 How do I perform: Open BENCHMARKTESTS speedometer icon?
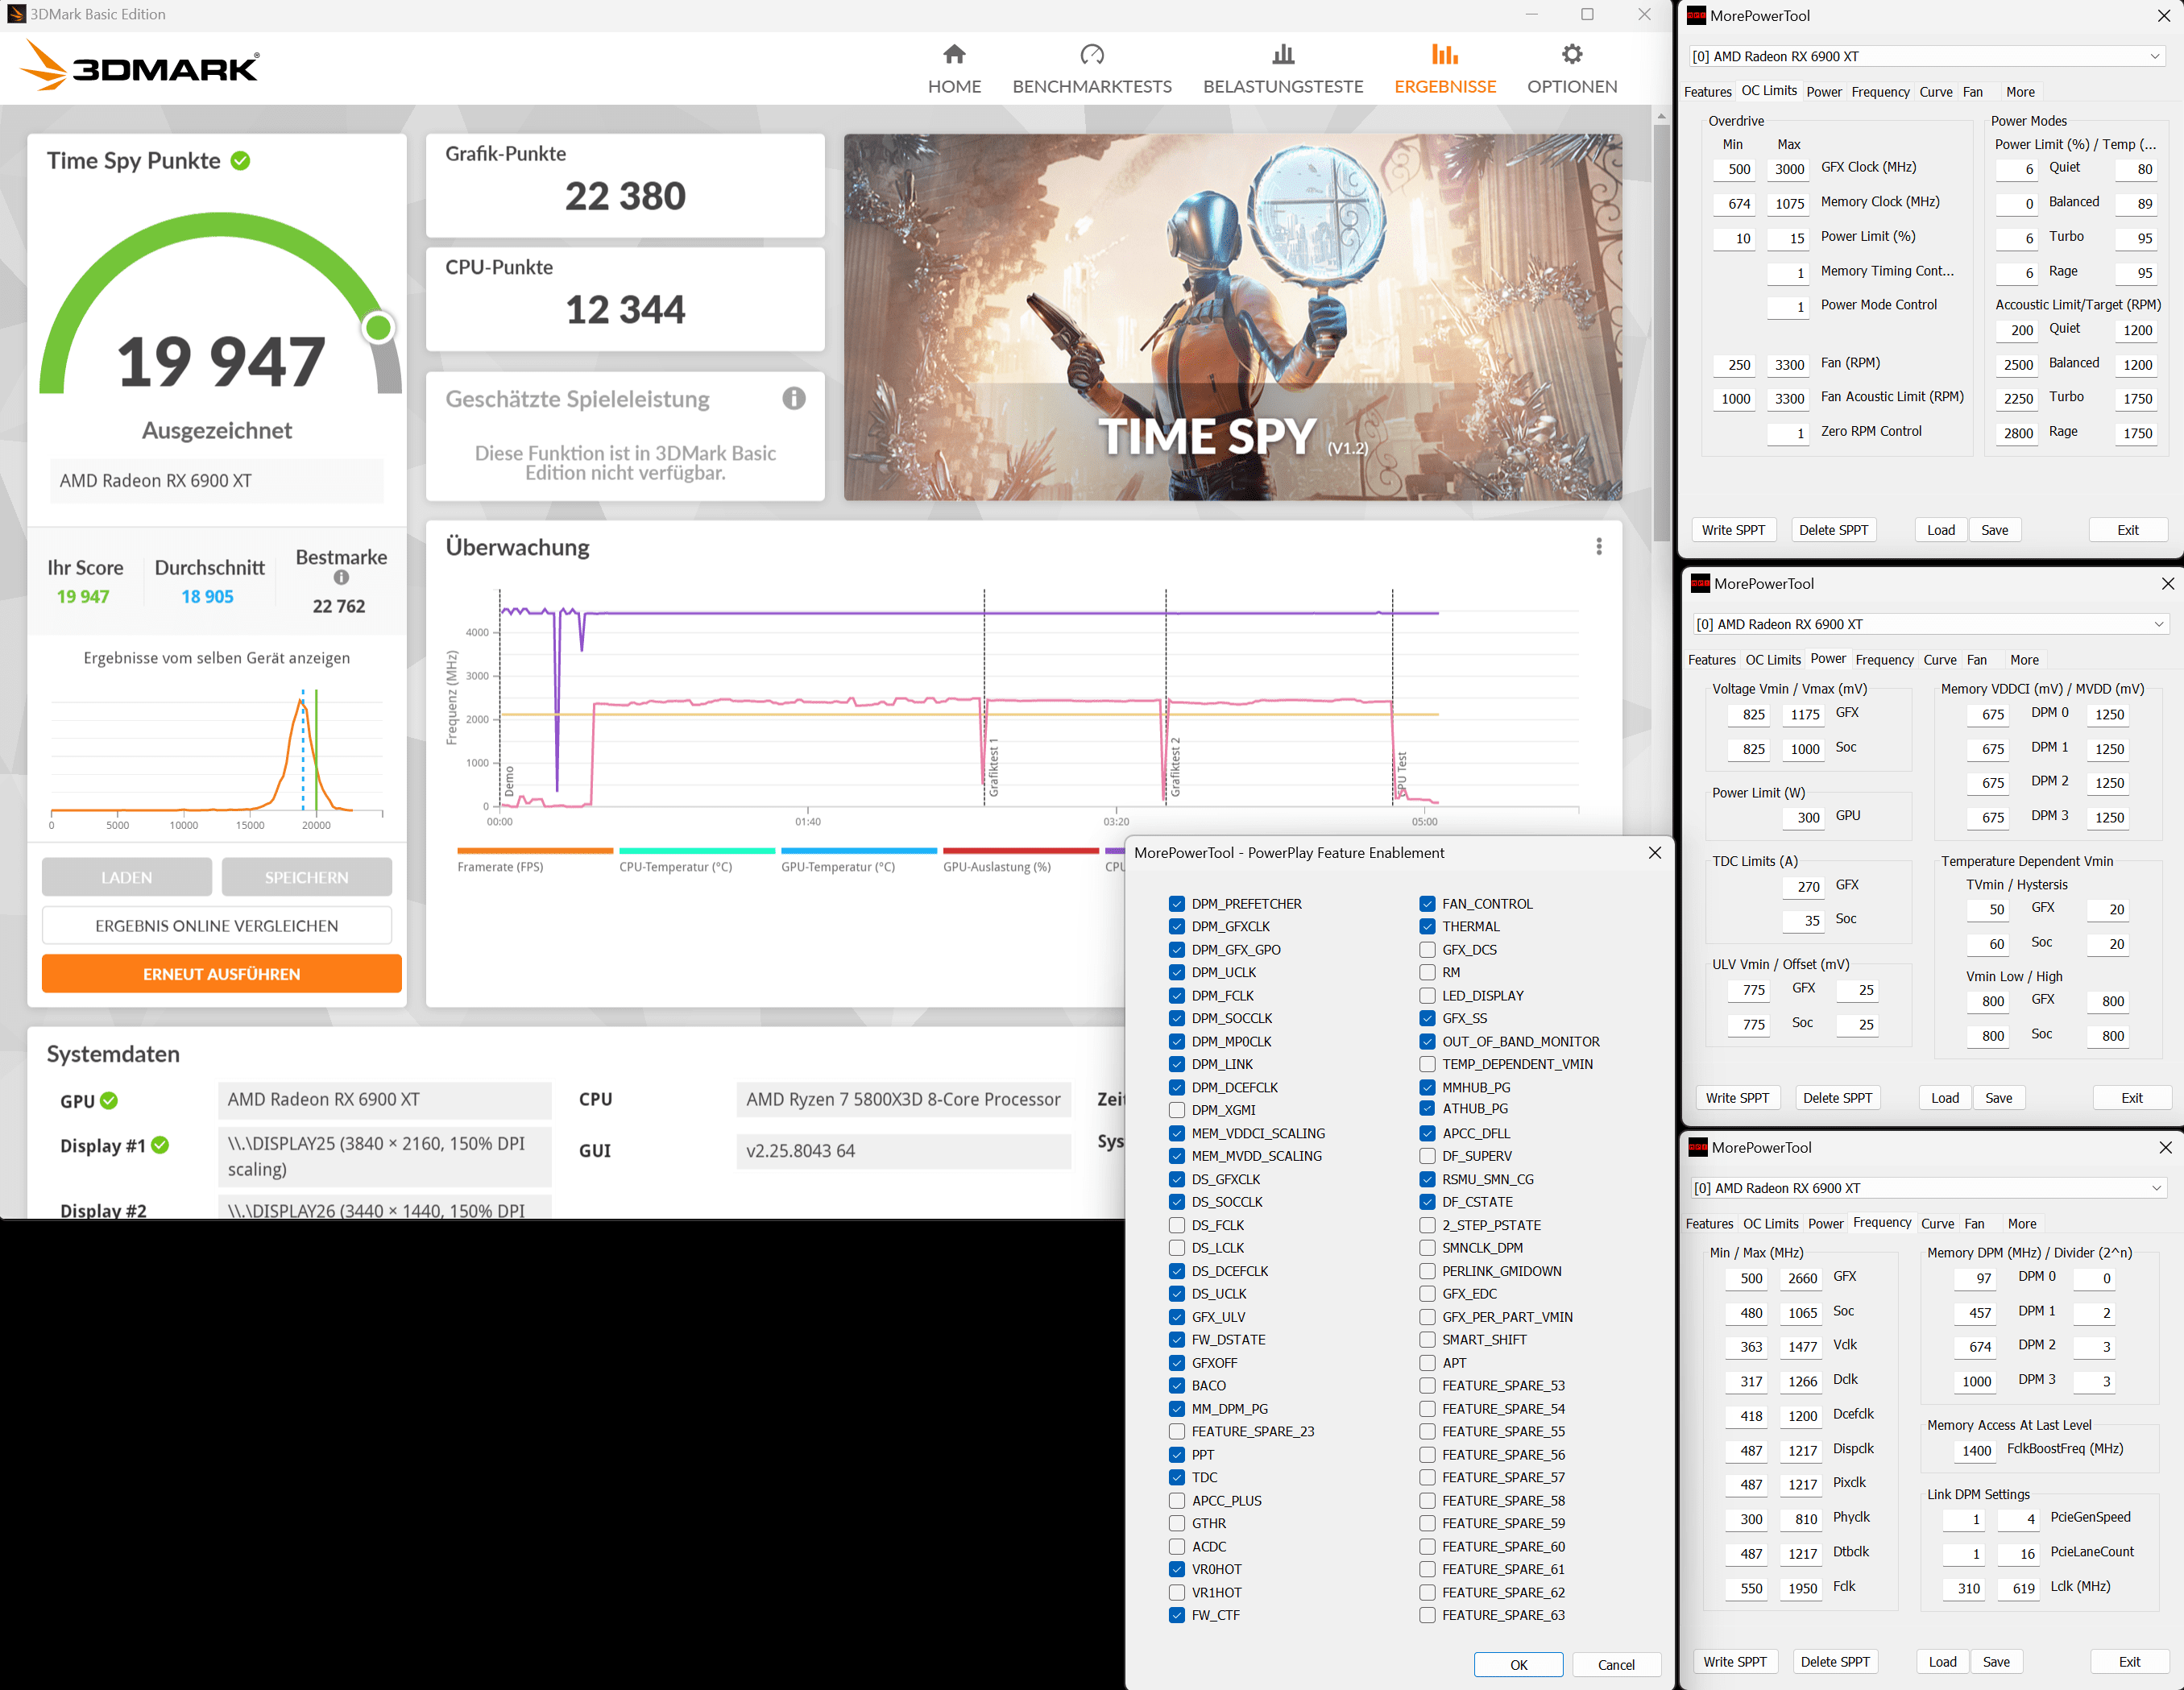coord(1092,54)
